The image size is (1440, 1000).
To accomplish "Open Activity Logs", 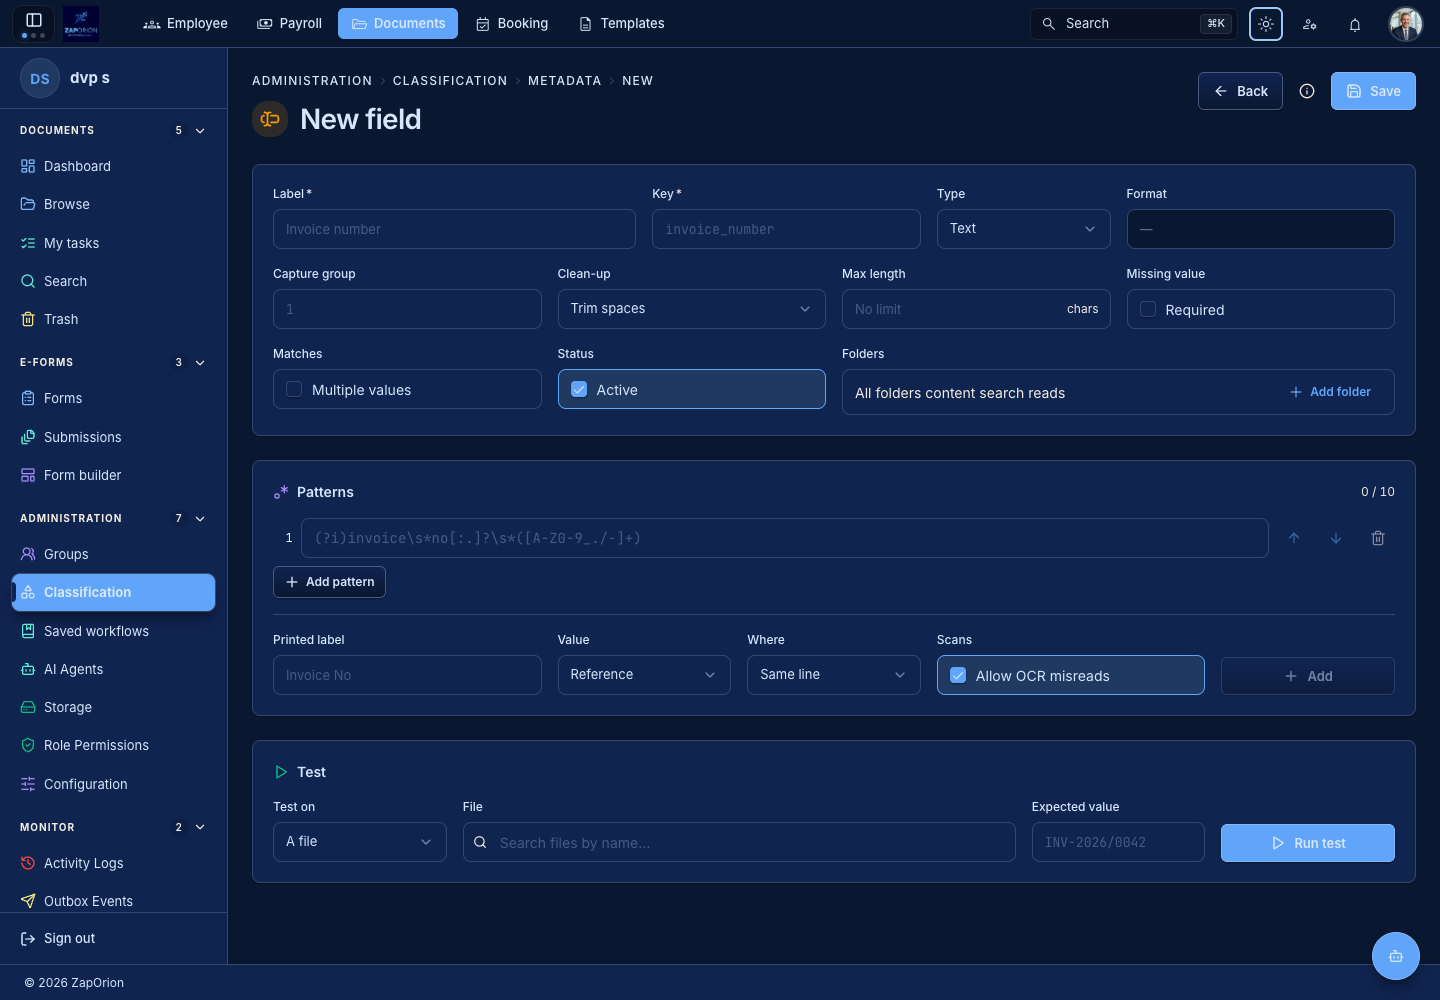I will [113, 863].
